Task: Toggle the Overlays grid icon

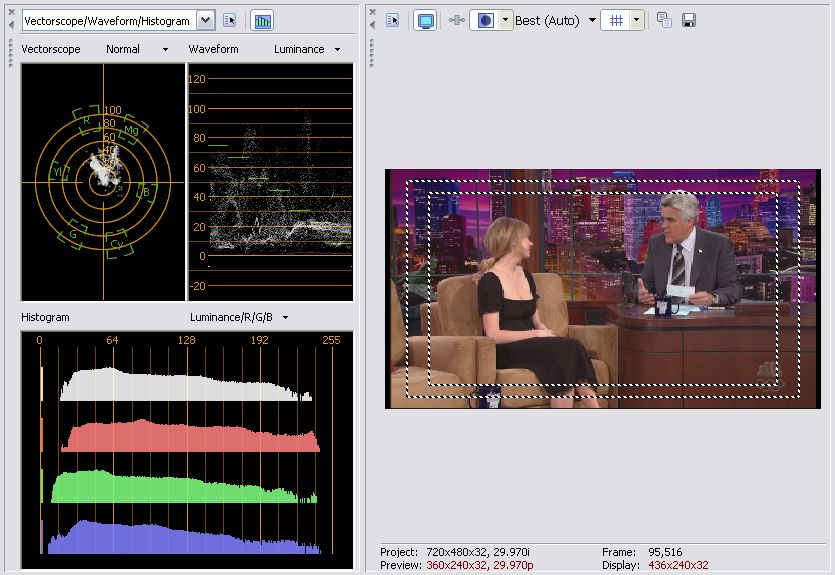Action: [x=616, y=21]
